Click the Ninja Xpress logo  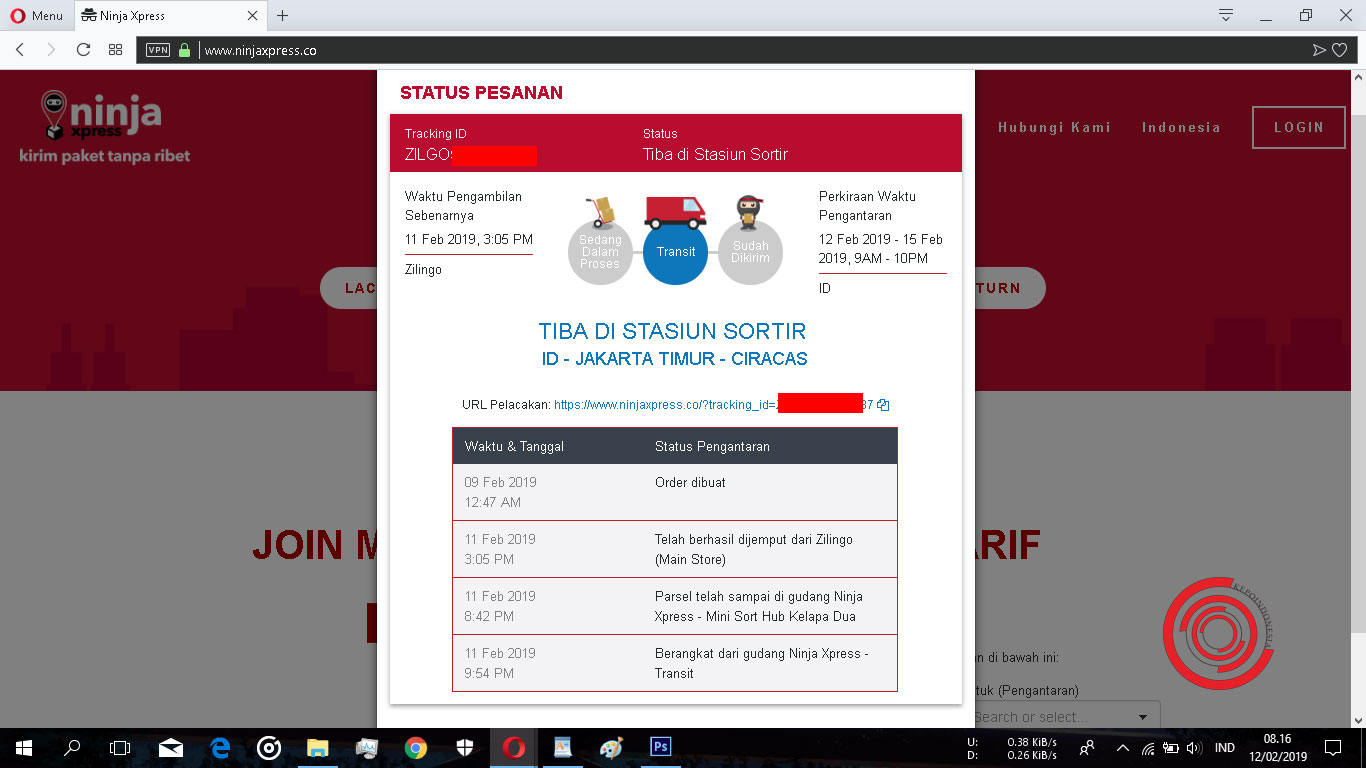pos(104,127)
